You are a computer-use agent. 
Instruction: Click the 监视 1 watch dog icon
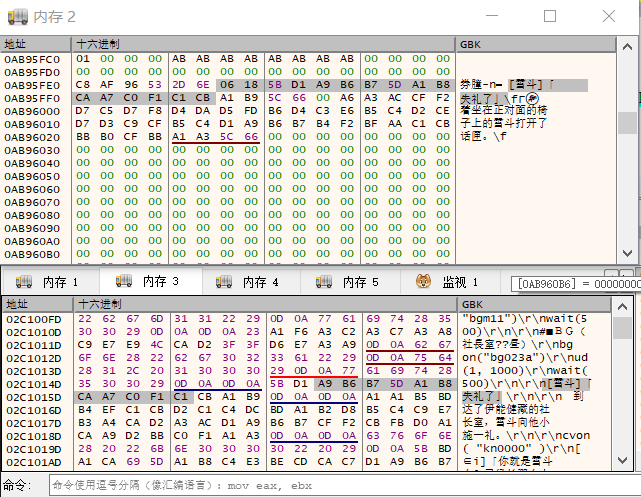pyautogui.click(x=424, y=283)
